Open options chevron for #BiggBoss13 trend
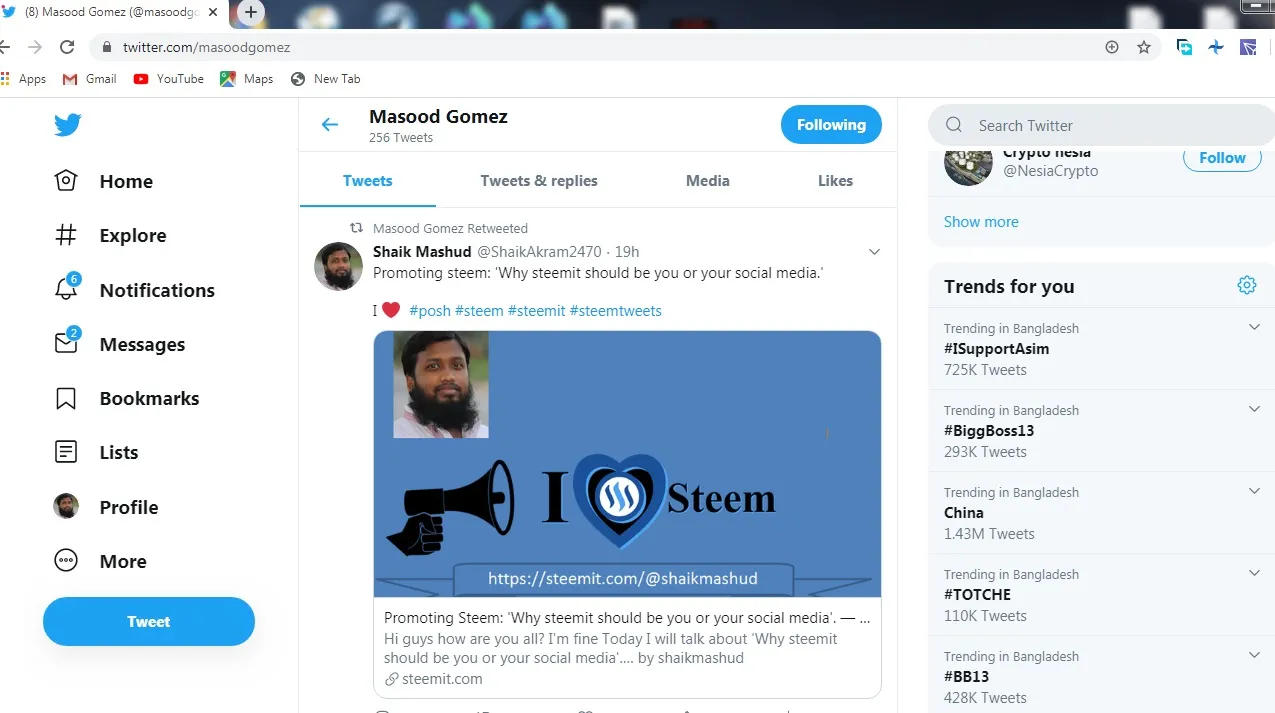This screenshot has width=1275, height=713. [x=1255, y=409]
